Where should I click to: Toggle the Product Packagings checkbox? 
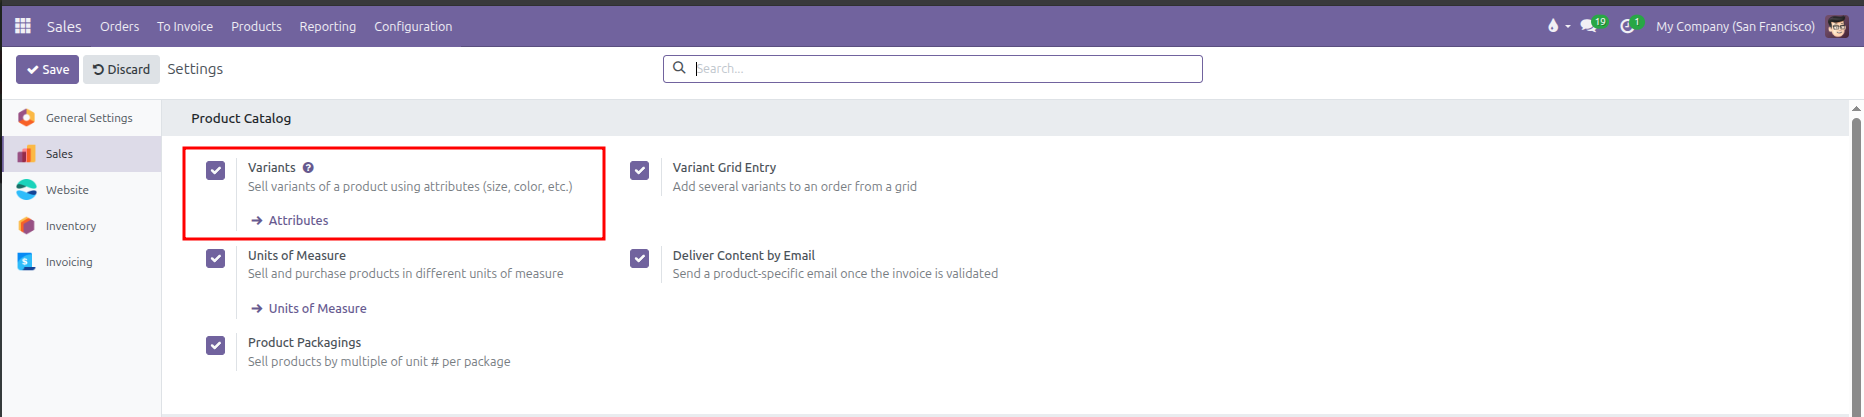[216, 345]
